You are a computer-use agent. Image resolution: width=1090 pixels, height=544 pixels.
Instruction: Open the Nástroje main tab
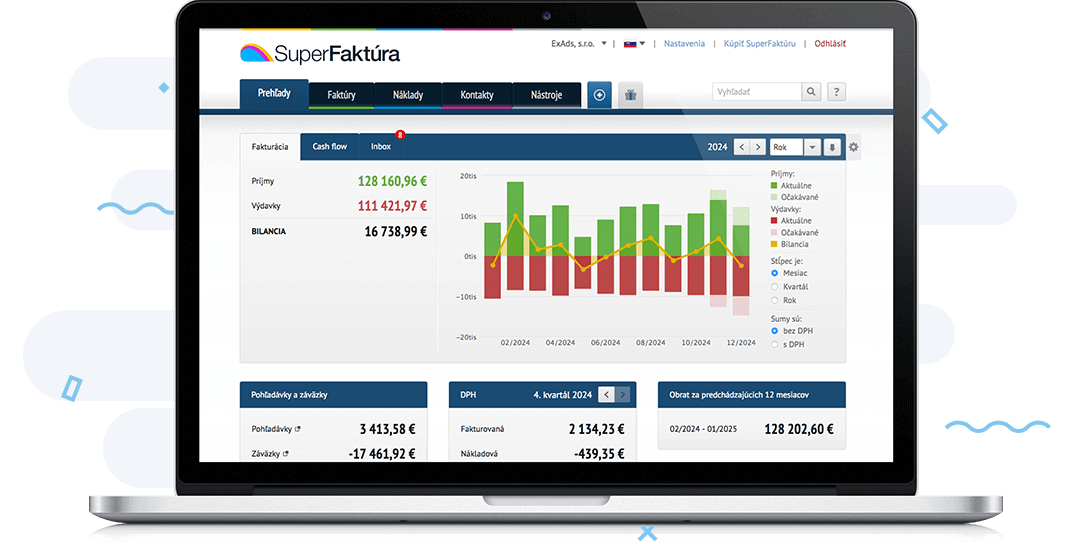point(546,95)
